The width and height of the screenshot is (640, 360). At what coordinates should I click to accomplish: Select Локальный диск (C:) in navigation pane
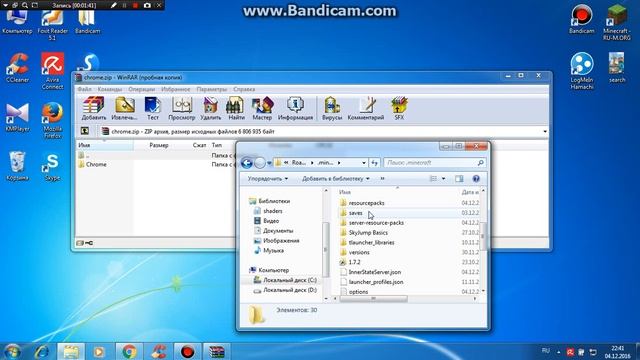tap(285, 280)
